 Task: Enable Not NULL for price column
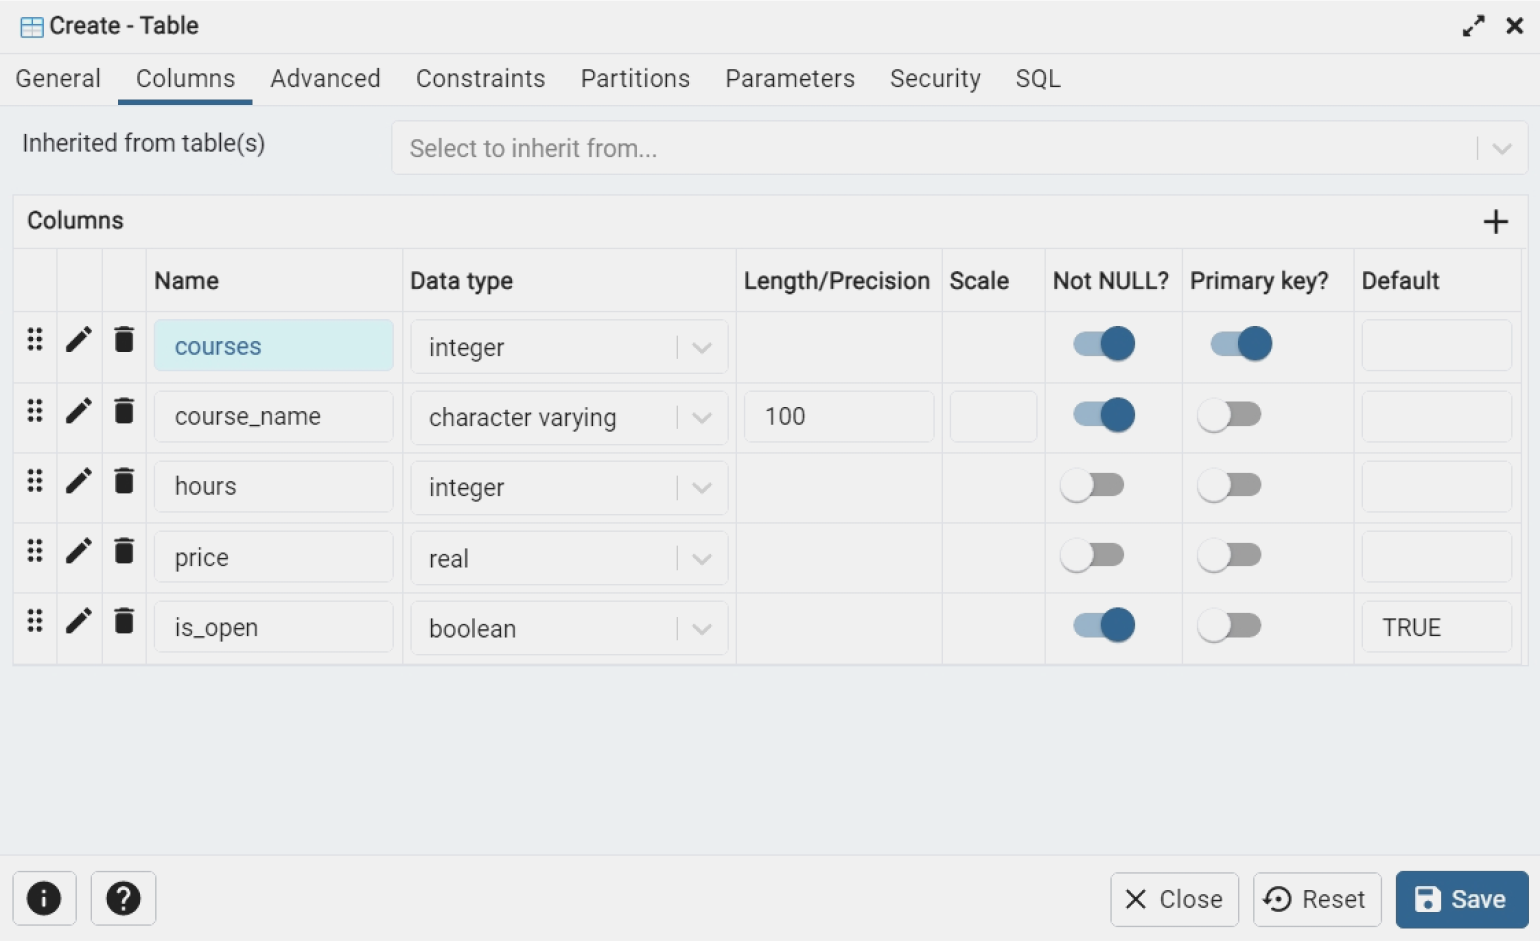pyautogui.click(x=1092, y=555)
